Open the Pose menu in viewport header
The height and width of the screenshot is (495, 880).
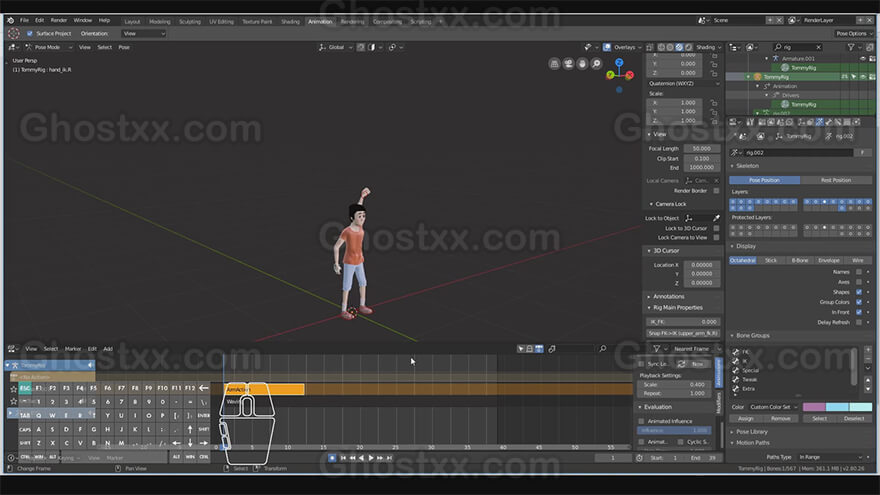124,48
